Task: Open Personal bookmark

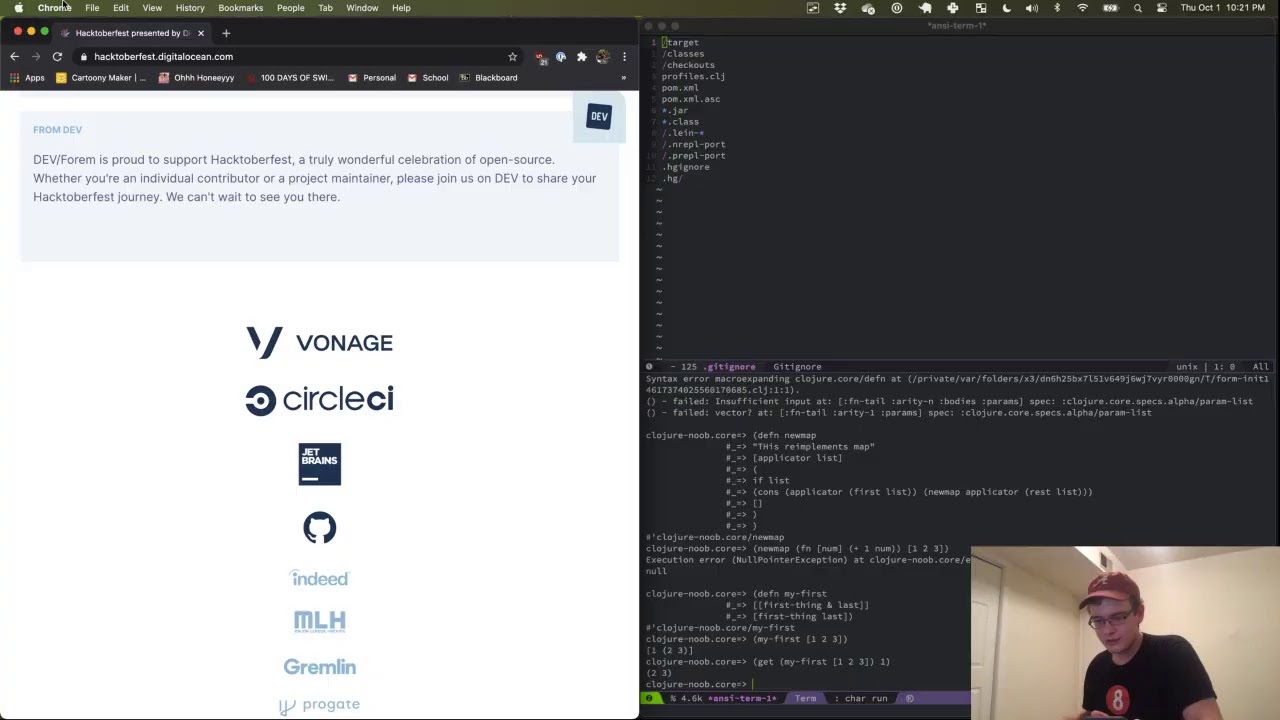Action: coord(372,78)
